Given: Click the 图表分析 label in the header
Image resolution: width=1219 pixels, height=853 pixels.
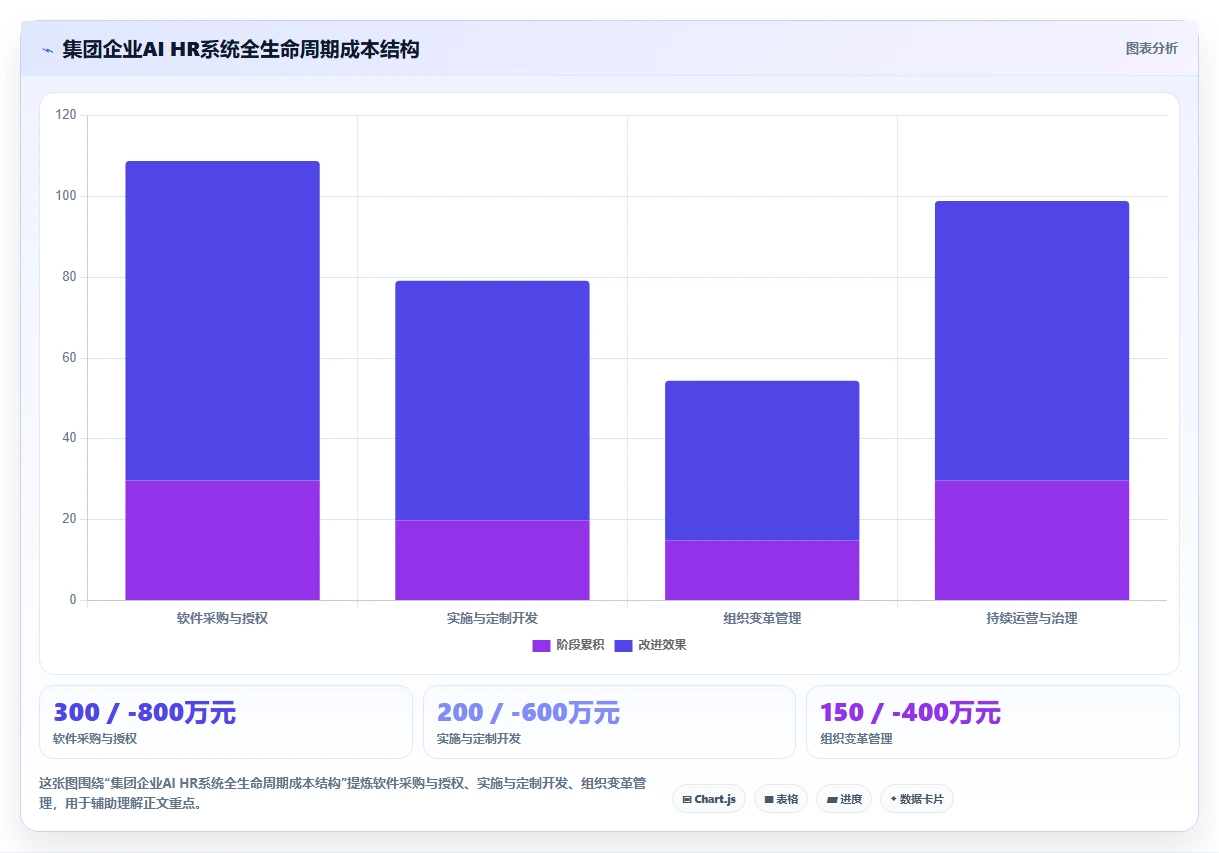Looking at the screenshot, I should pos(1151,48).
